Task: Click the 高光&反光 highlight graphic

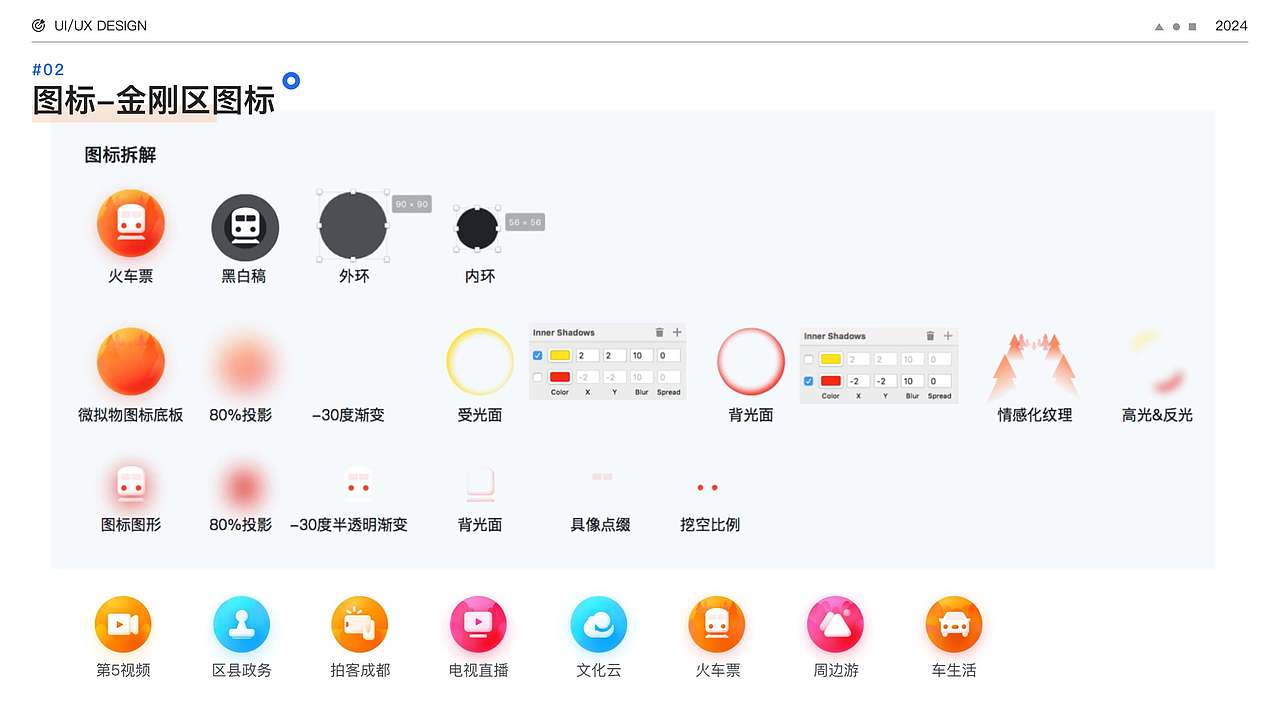Action: point(1157,362)
